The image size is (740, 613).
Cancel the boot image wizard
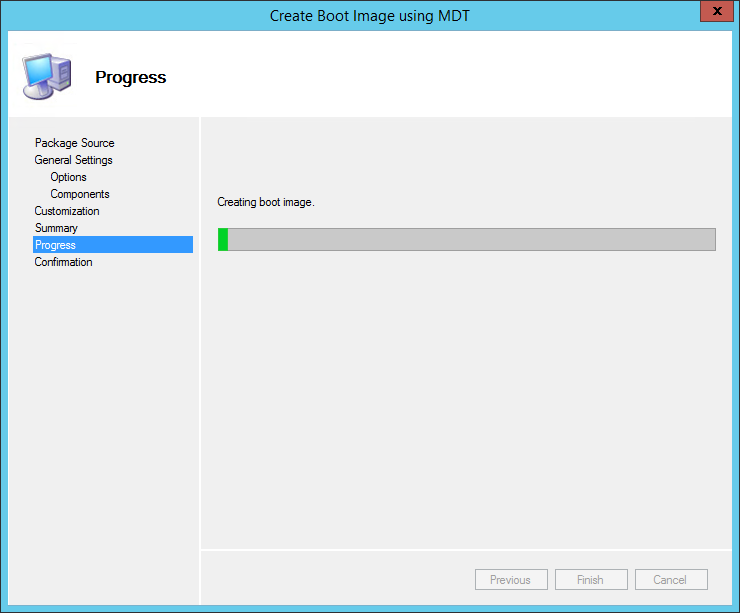(671, 579)
